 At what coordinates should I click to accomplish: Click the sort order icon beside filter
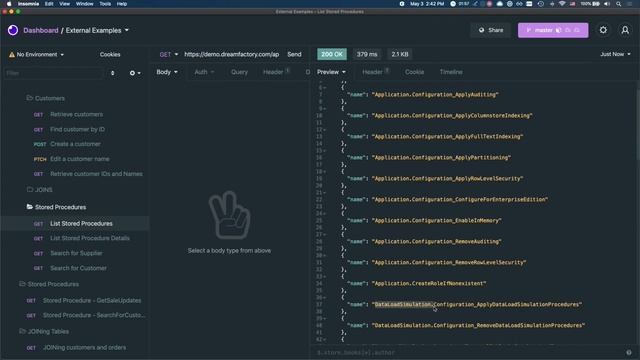[x=113, y=73]
